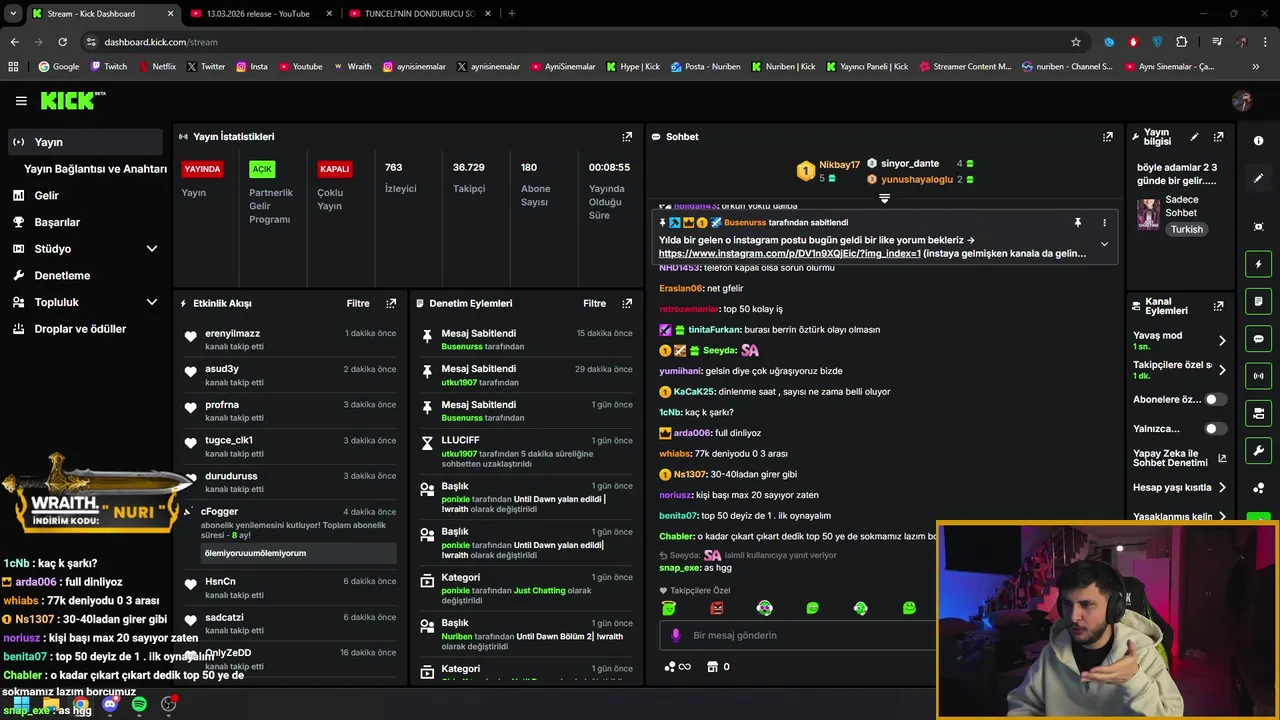This screenshot has width=1280, height=720.
Task: Toggle the Abonelere özel switch
Action: pos(1215,399)
